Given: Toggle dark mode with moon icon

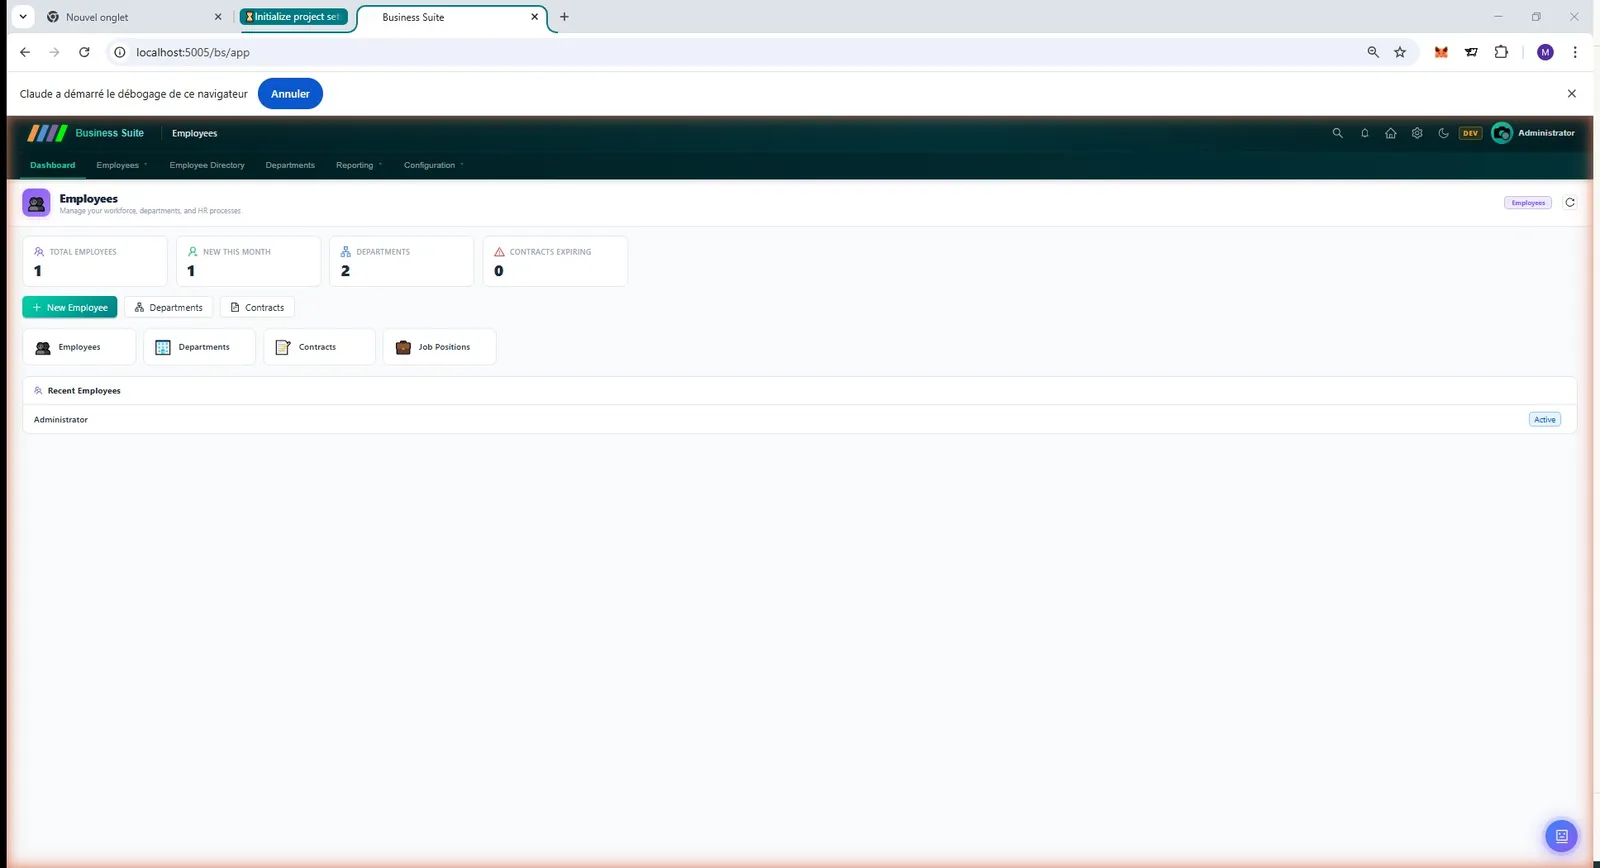Looking at the screenshot, I should click(1443, 133).
